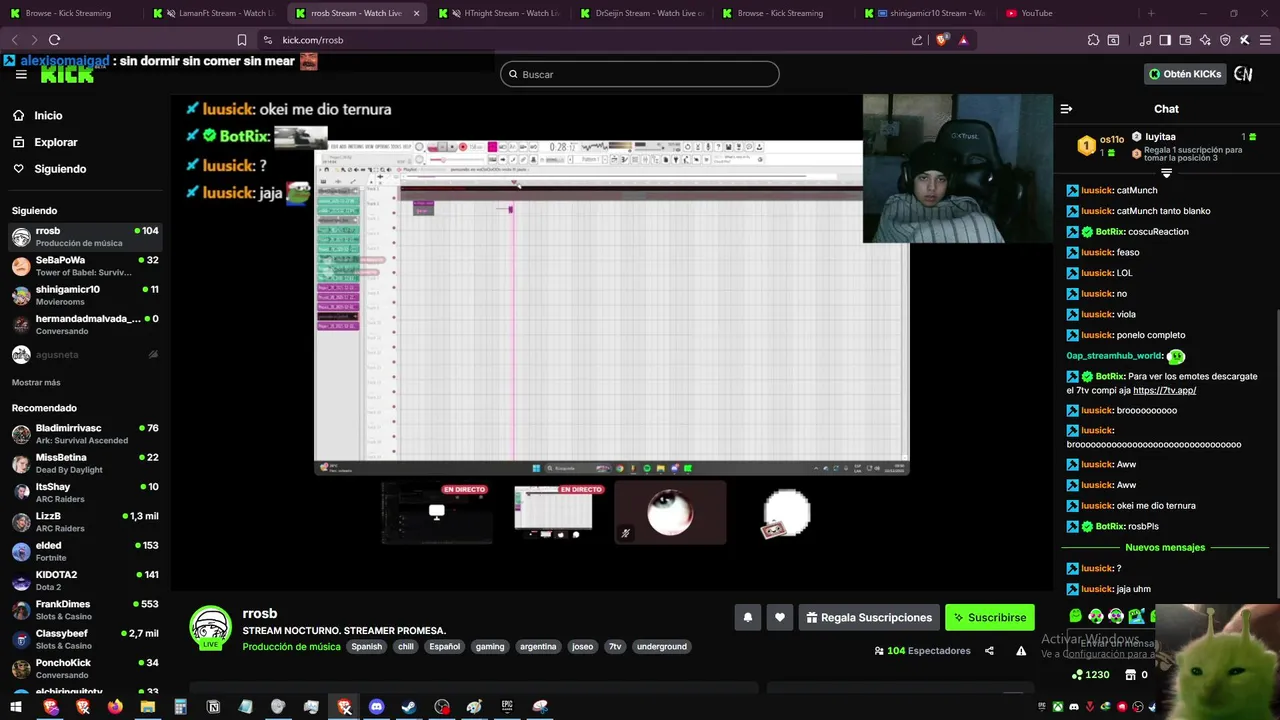This screenshot has height=720, width=1280.
Task: Click the green Suscribirse button
Action: (x=989, y=617)
